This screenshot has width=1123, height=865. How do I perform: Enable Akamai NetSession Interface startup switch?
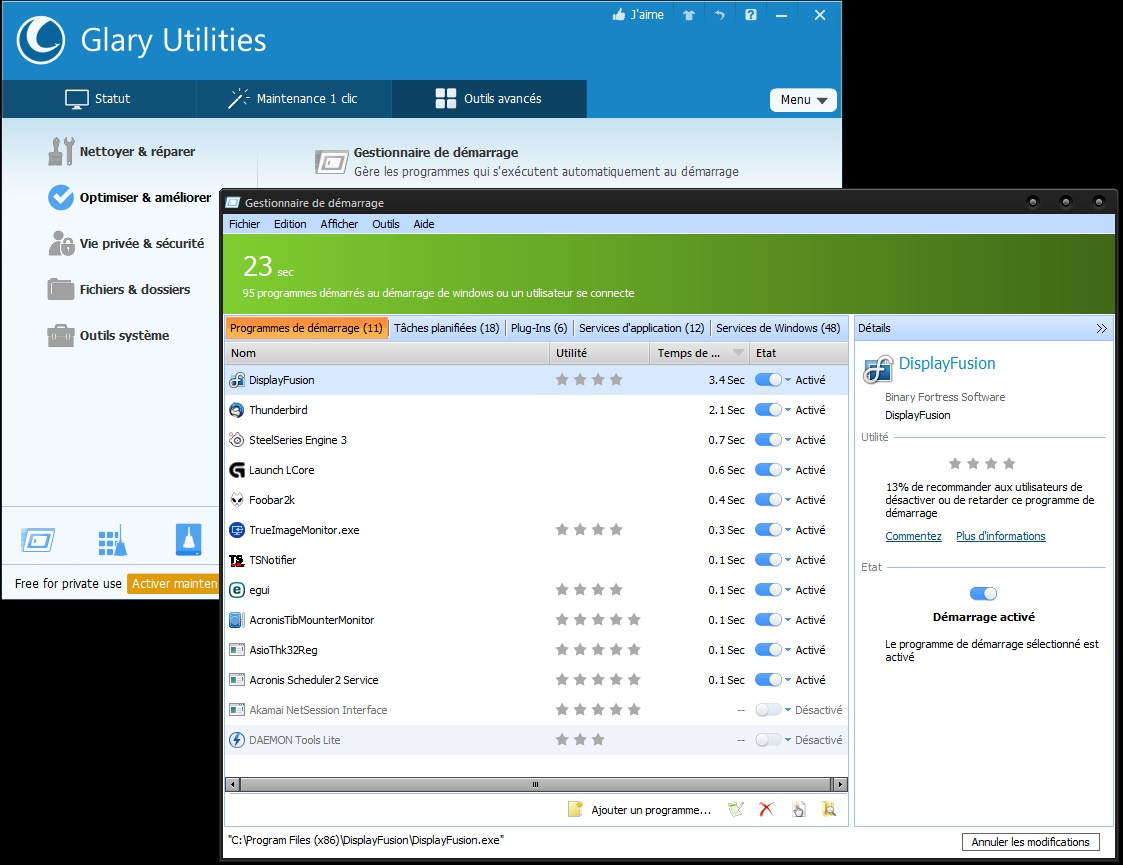768,710
